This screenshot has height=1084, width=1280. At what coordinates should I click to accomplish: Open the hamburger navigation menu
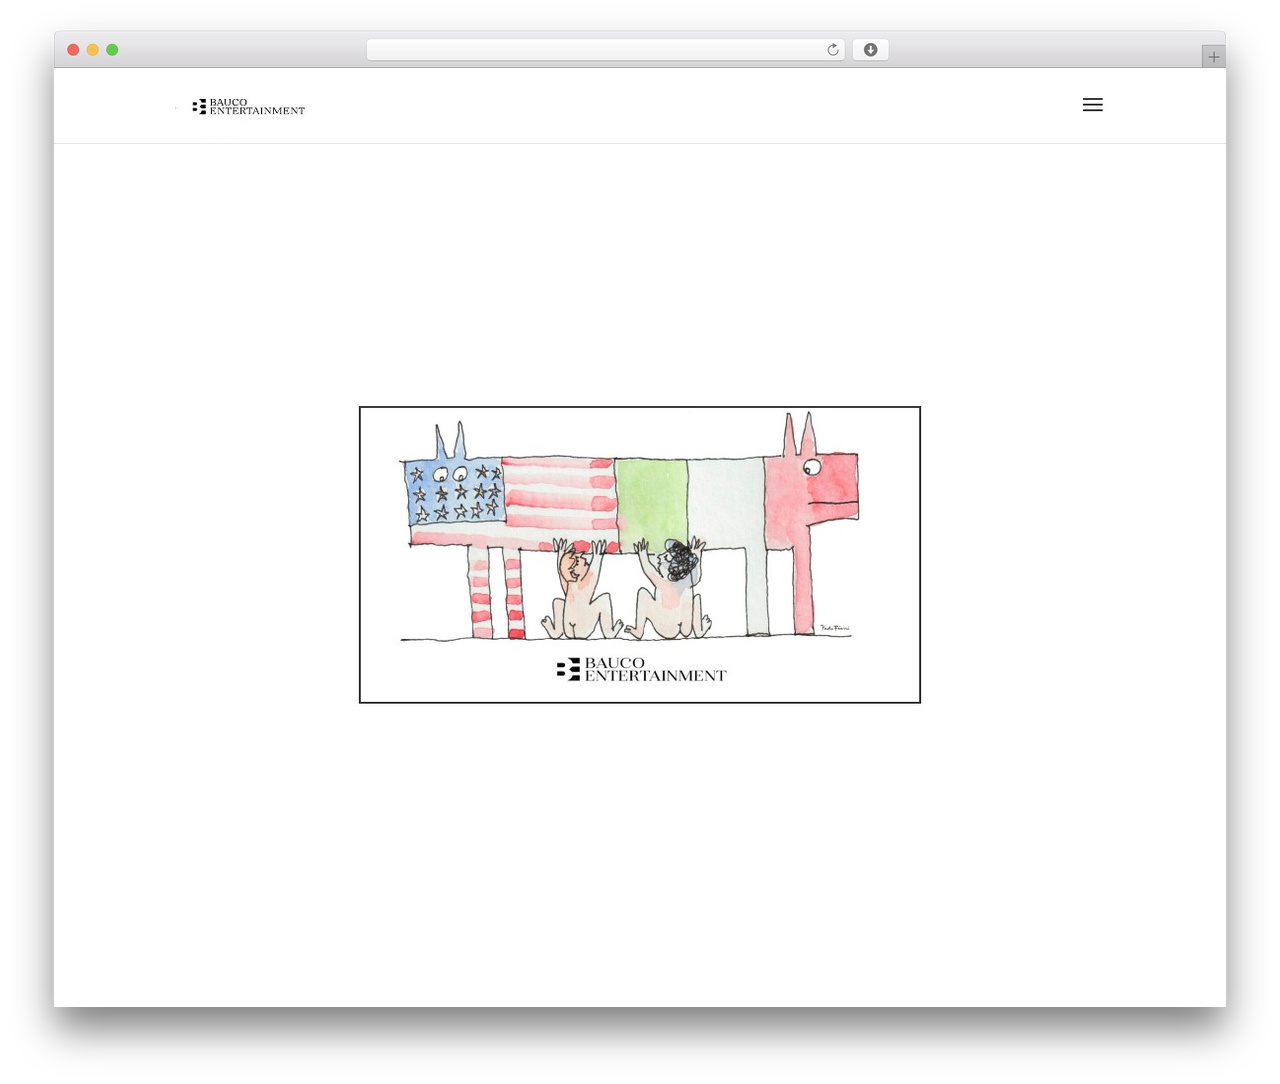[x=1092, y=105]
